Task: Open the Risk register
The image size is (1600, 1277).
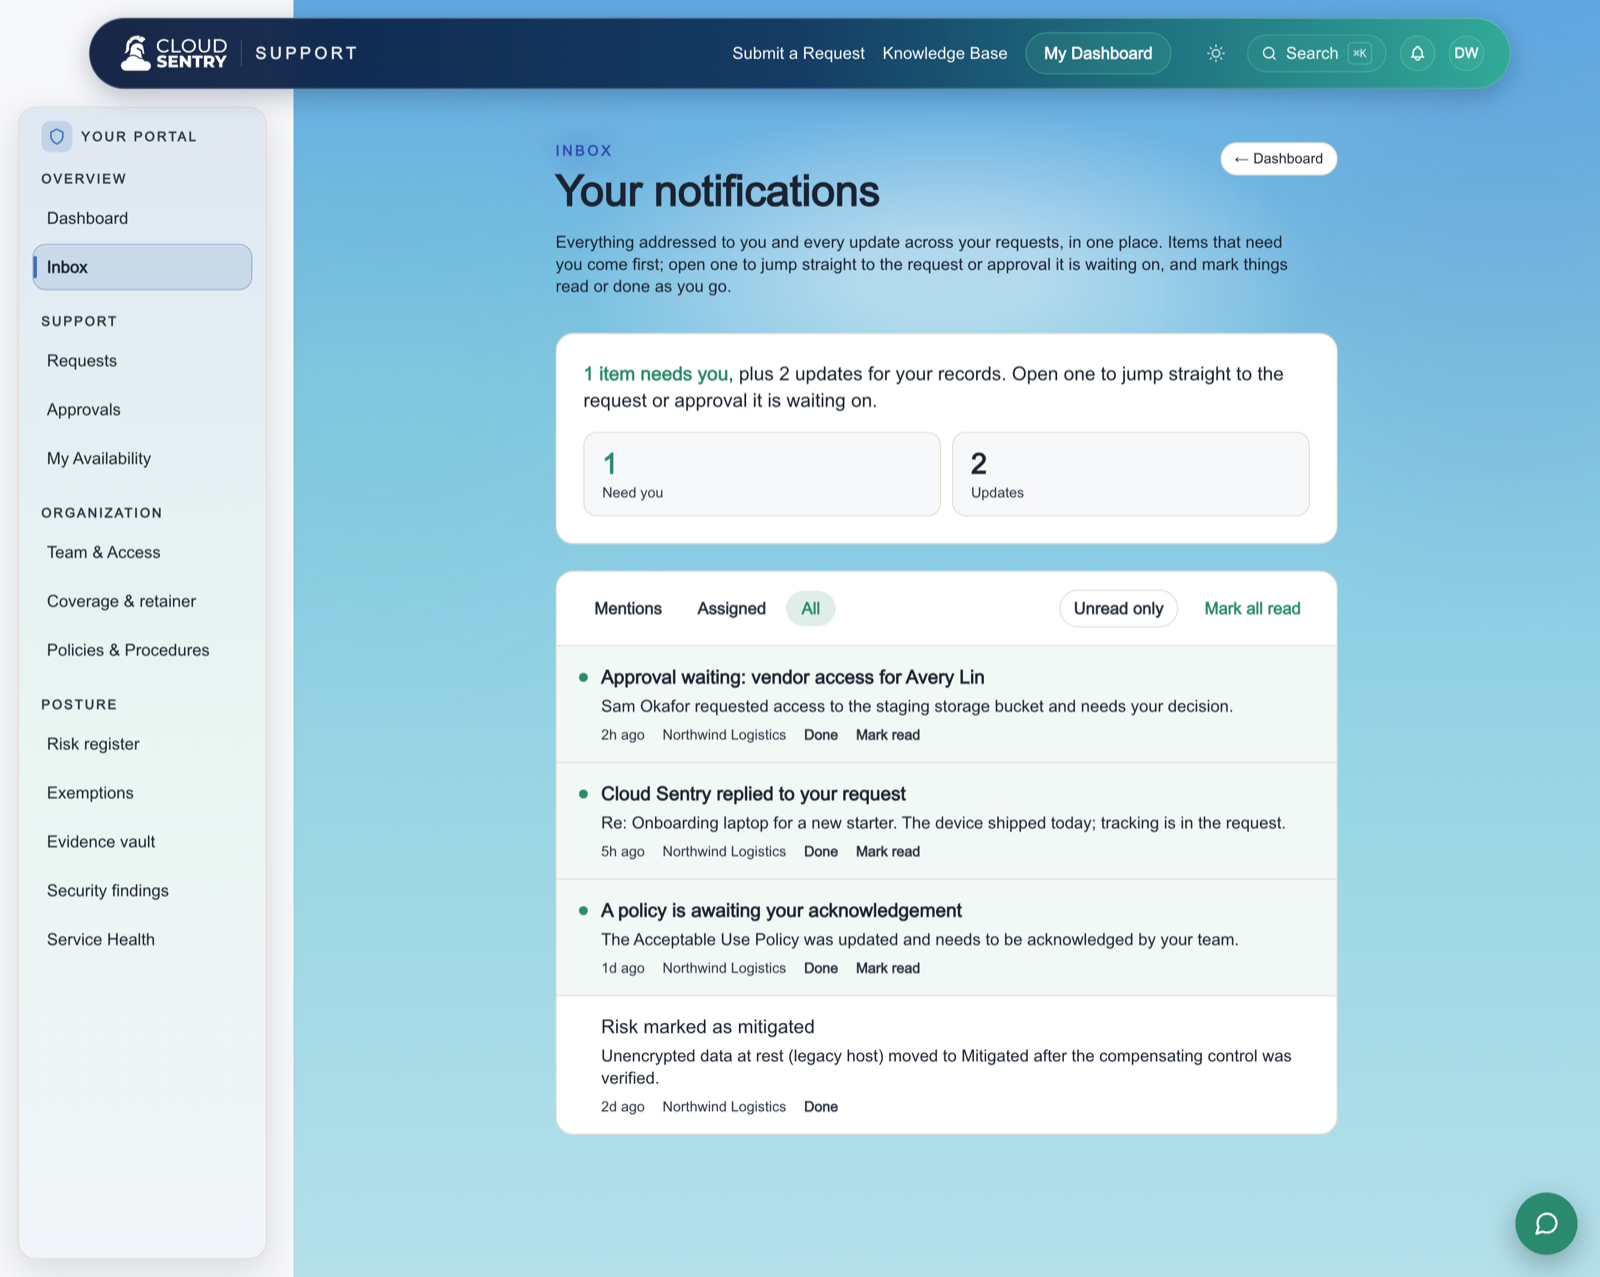Action: tap(142, 744)
